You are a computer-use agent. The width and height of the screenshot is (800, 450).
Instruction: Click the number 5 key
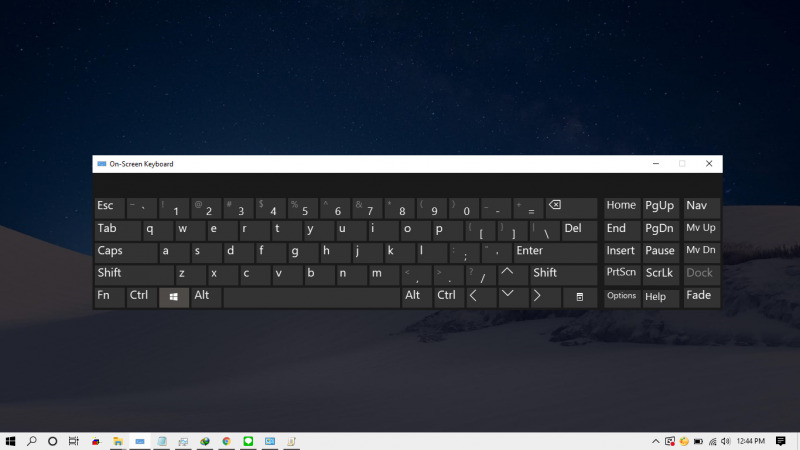coord(302,208)
